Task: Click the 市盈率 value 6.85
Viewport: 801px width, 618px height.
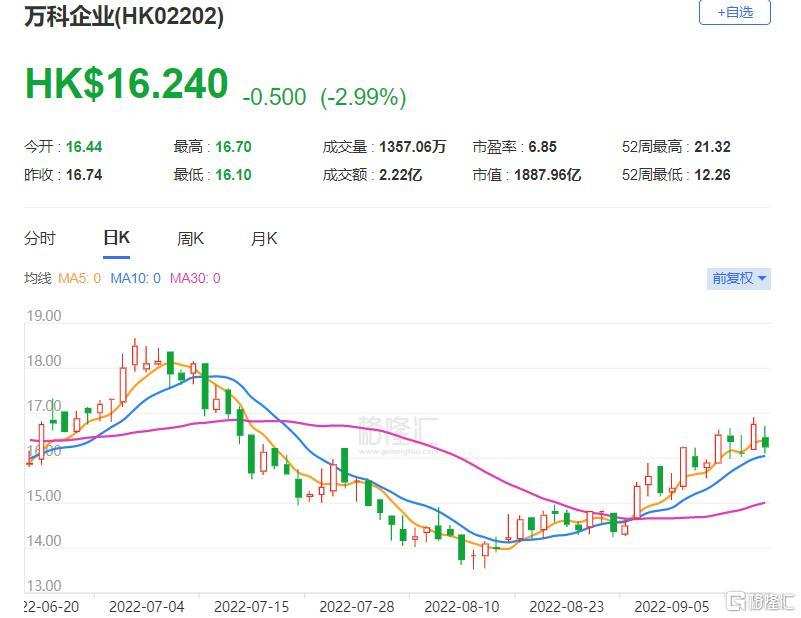Action: (x=543, y=147)
